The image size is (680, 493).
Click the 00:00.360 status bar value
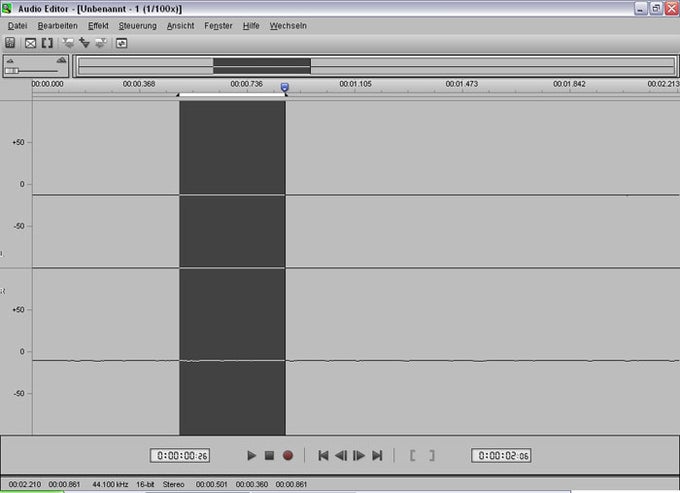pyautogui.click(x=252, y=484)
